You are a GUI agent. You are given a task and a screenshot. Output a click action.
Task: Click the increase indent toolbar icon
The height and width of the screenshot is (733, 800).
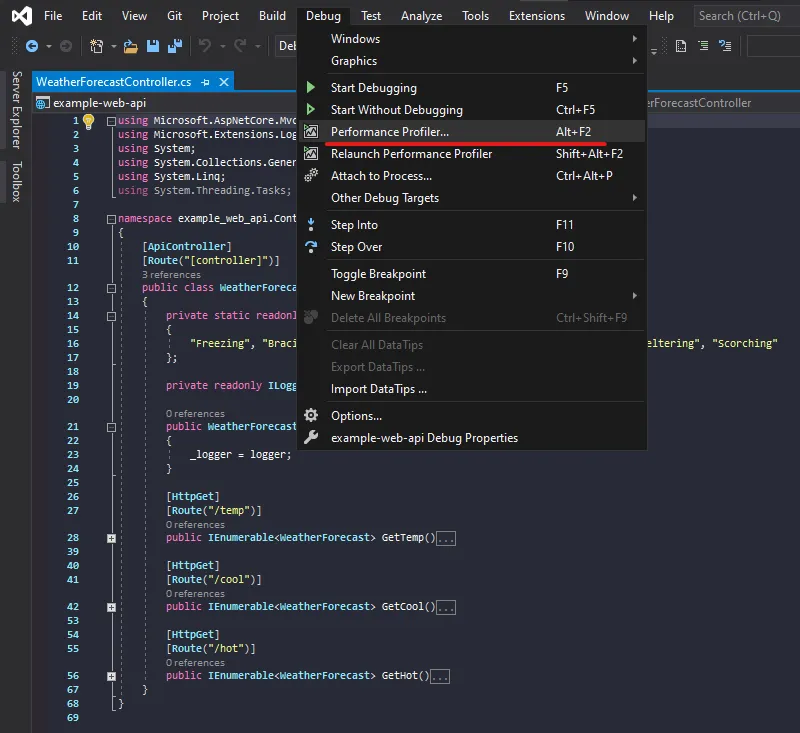point(703,46)
